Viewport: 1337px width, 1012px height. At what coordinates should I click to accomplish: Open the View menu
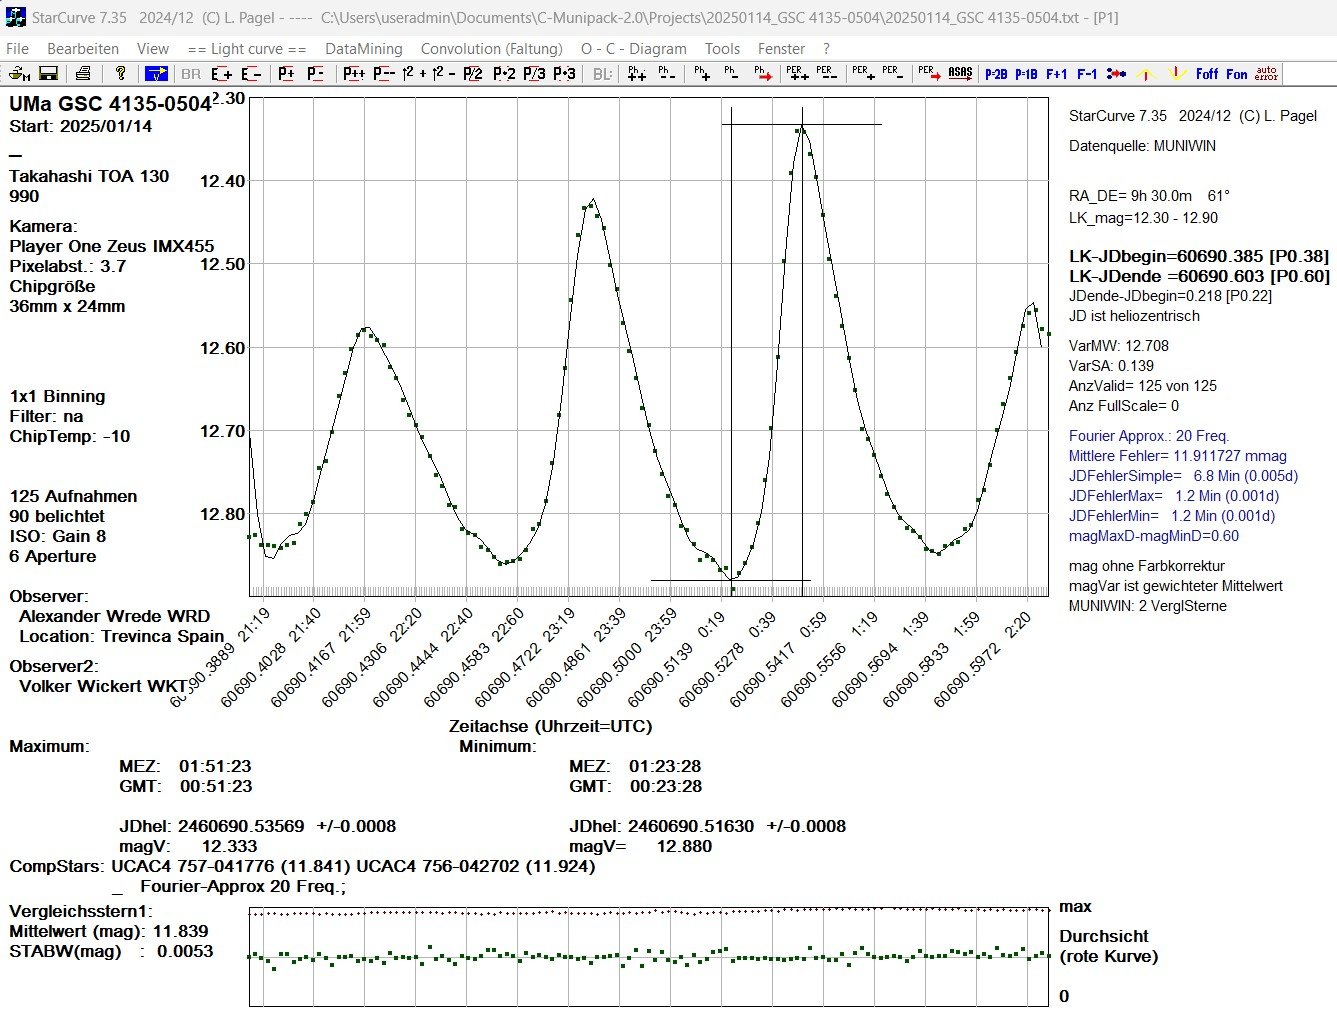click(x=153, y=48)
